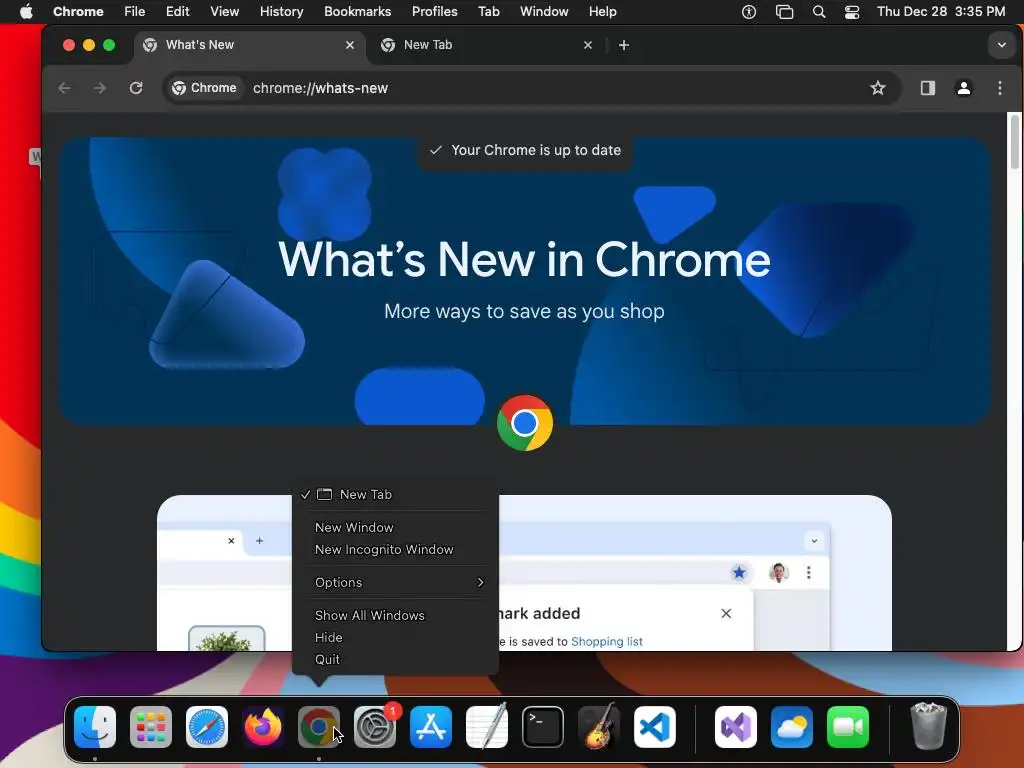Click the Chrome logo on the page
The image size is (1024, 768).
[x=524, y=423]
